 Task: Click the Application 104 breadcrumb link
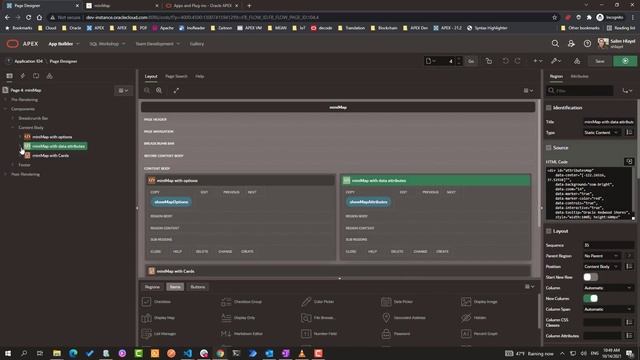coord(28,61)
